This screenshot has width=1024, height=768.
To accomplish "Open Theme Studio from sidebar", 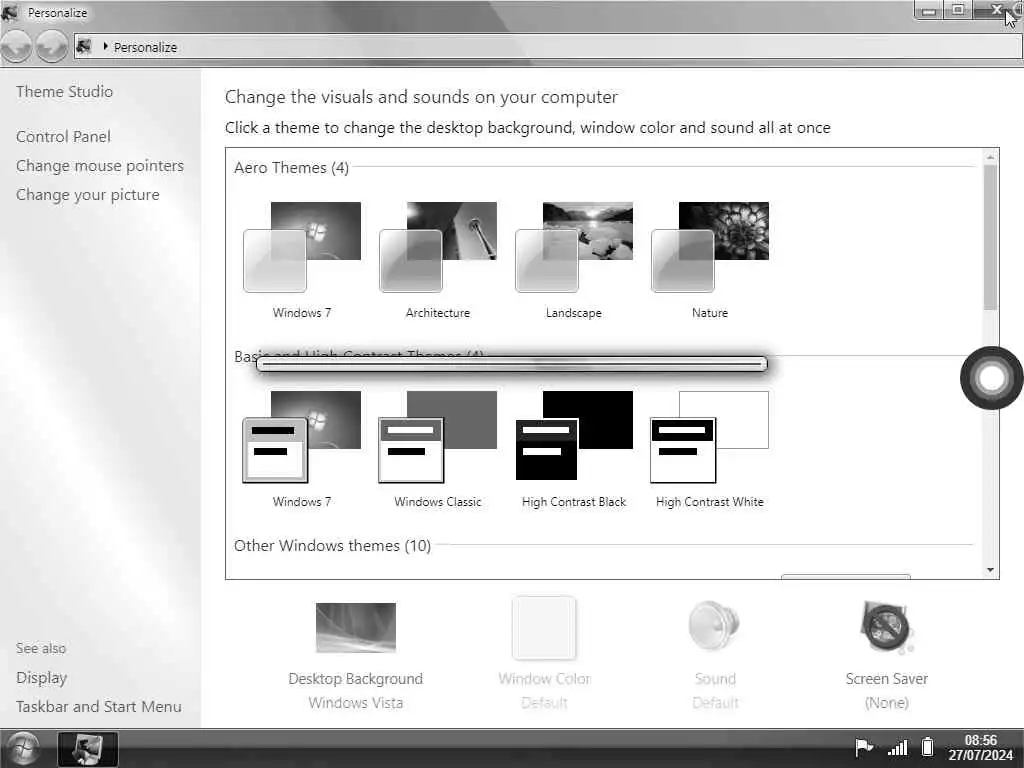I will point(65,91).
